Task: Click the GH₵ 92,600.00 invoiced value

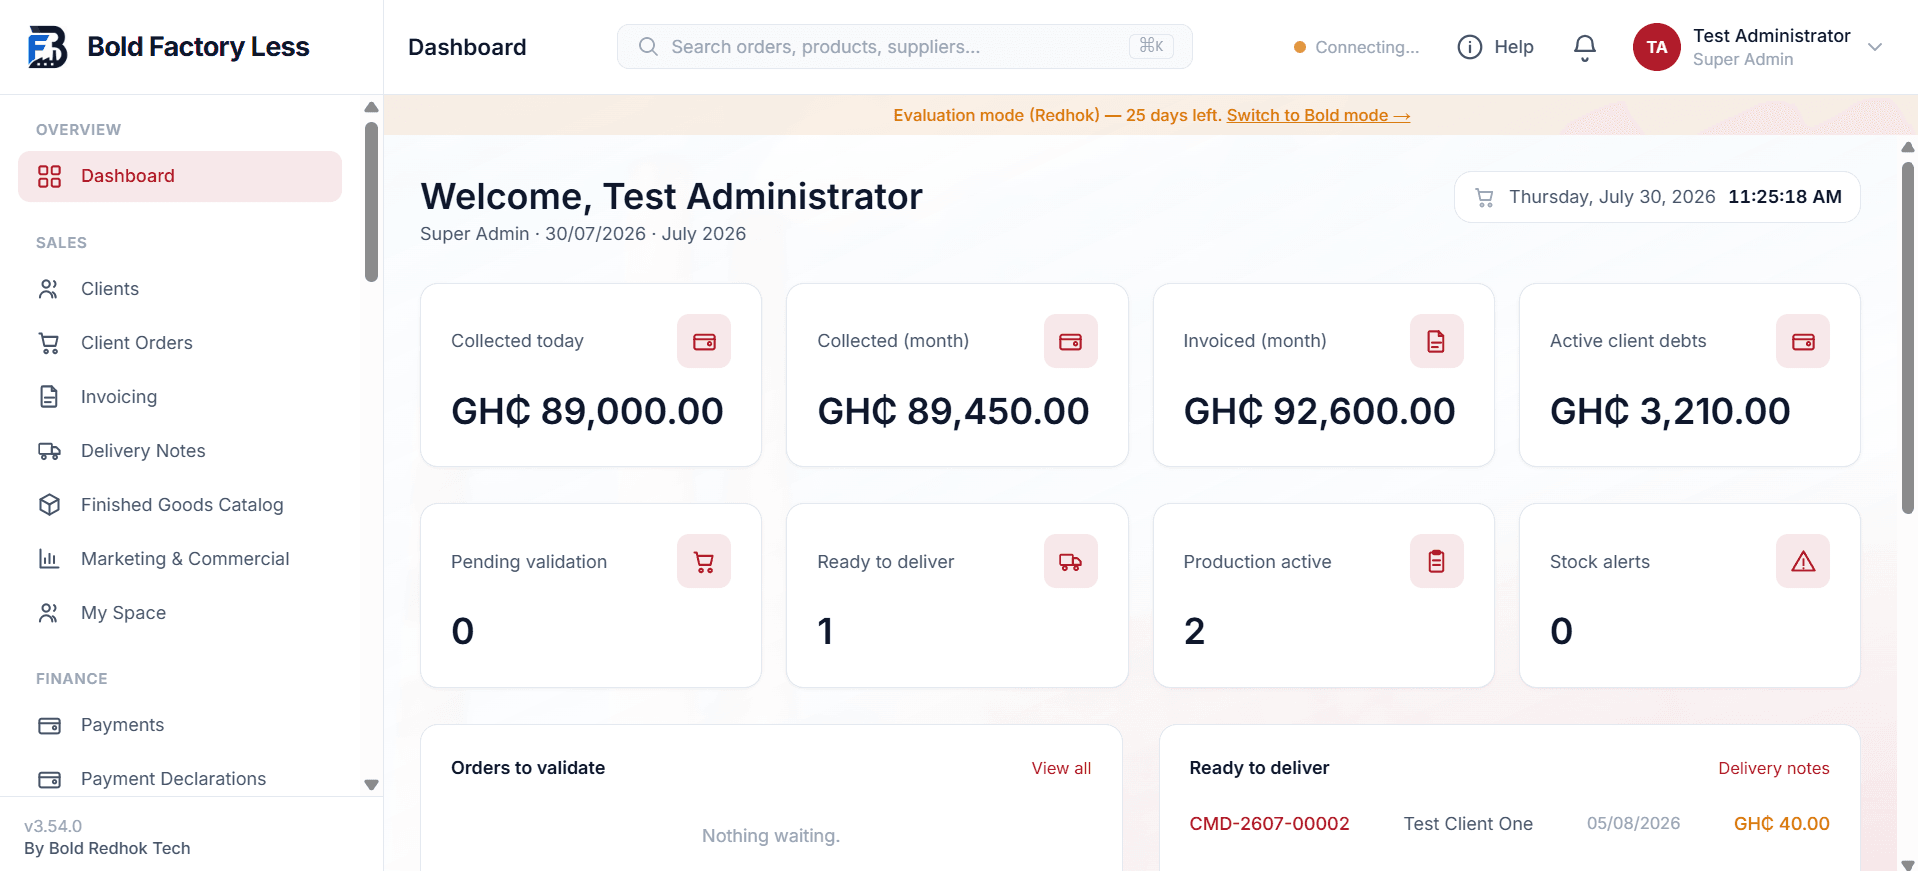Action: click(1319, 411)
